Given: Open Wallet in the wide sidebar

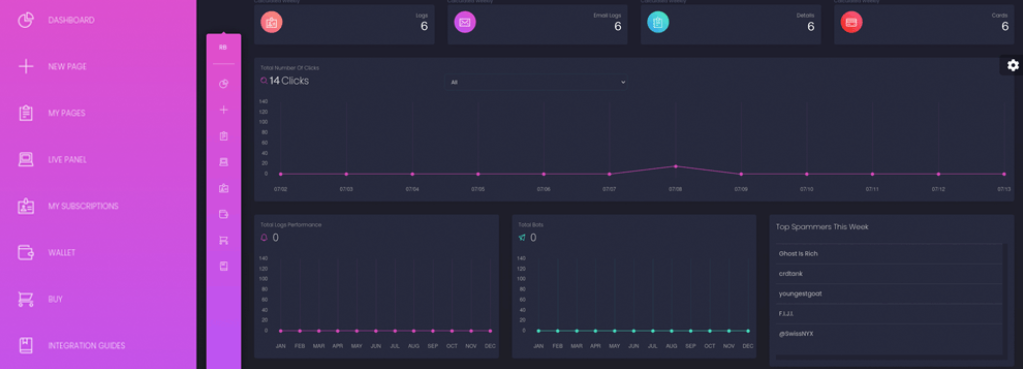Looking at the screenshot, I should [46, 252].
